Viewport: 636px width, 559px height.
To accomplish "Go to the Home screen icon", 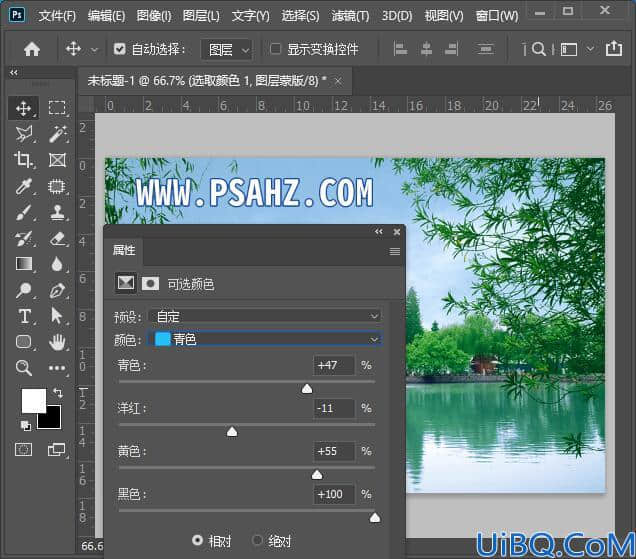I will click(x=32, y=49).
